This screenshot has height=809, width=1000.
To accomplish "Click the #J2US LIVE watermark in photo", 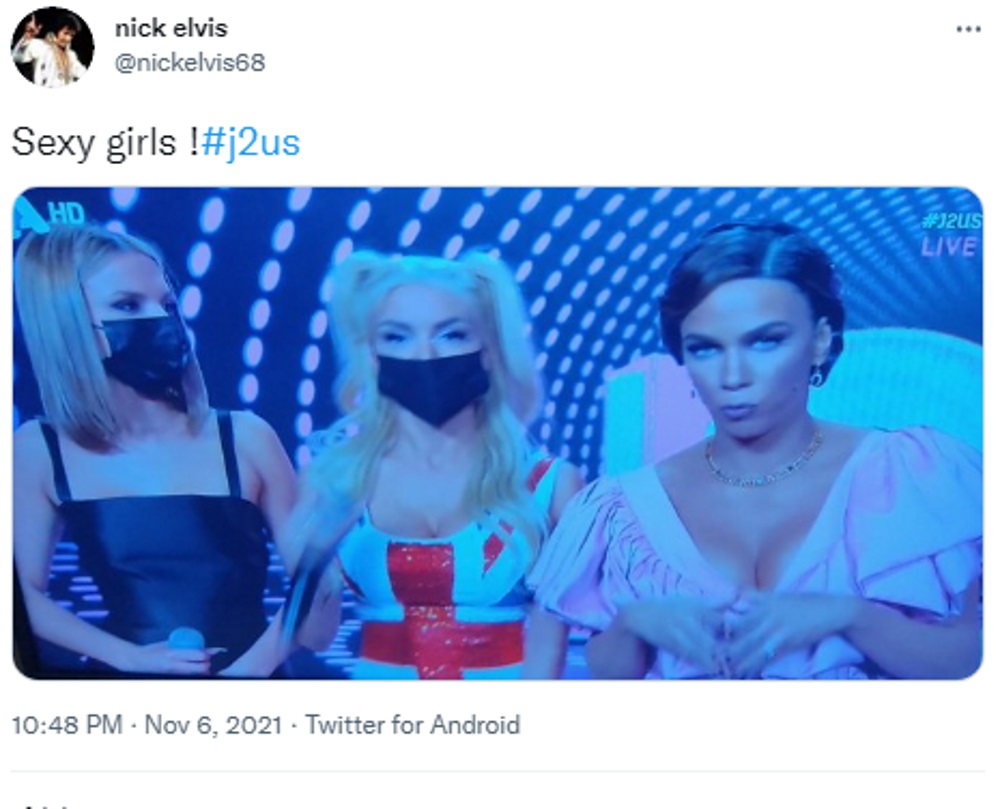I will tap(950, 234).
